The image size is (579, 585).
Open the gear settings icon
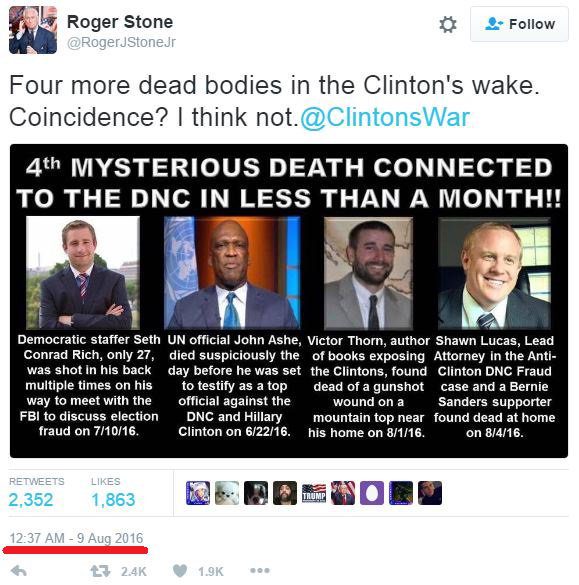447,25
